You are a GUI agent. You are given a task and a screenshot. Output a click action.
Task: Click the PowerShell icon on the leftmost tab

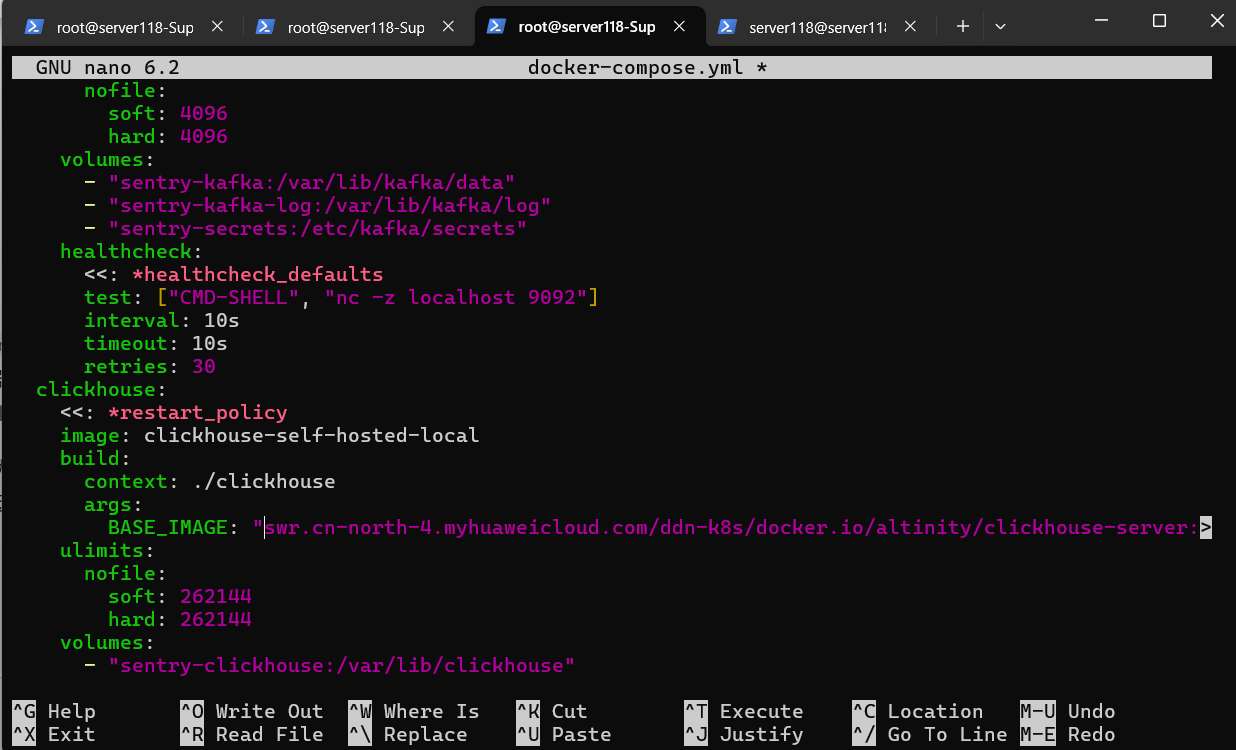[34, 27]
